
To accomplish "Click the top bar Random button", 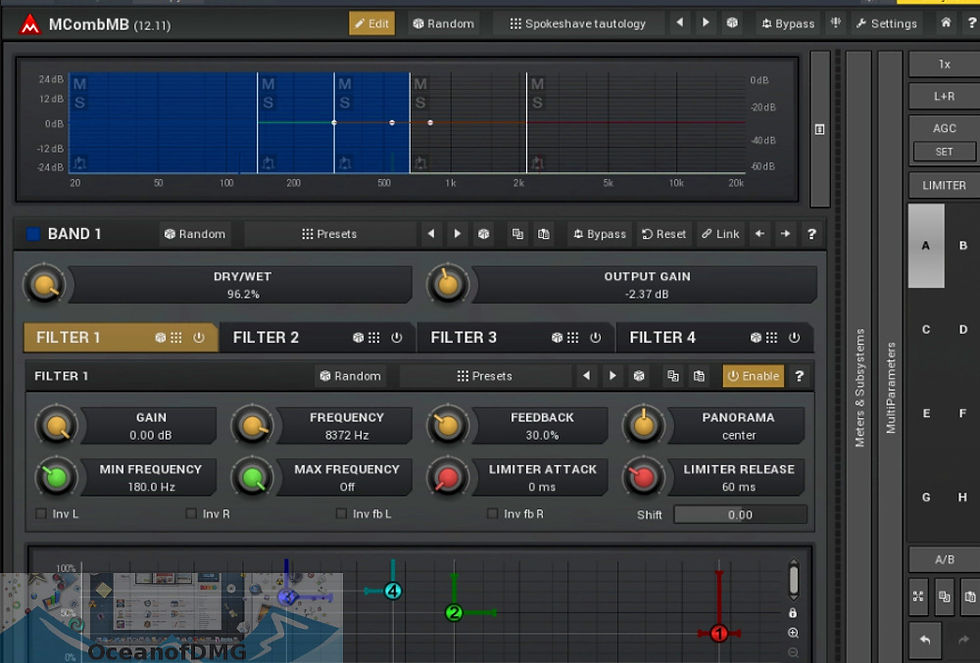I will (x=444, y=23).
